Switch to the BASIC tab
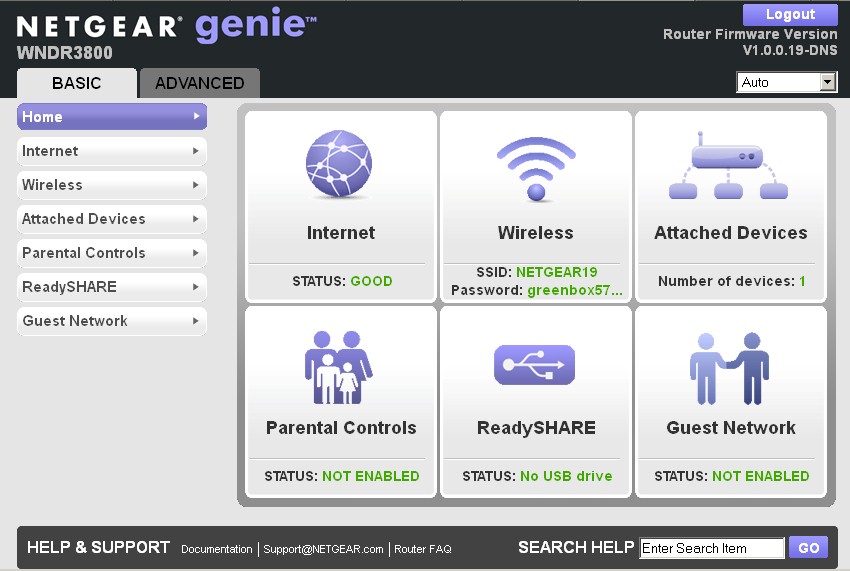The height and width of the screenshot is (571, 850). click(76, 83)
